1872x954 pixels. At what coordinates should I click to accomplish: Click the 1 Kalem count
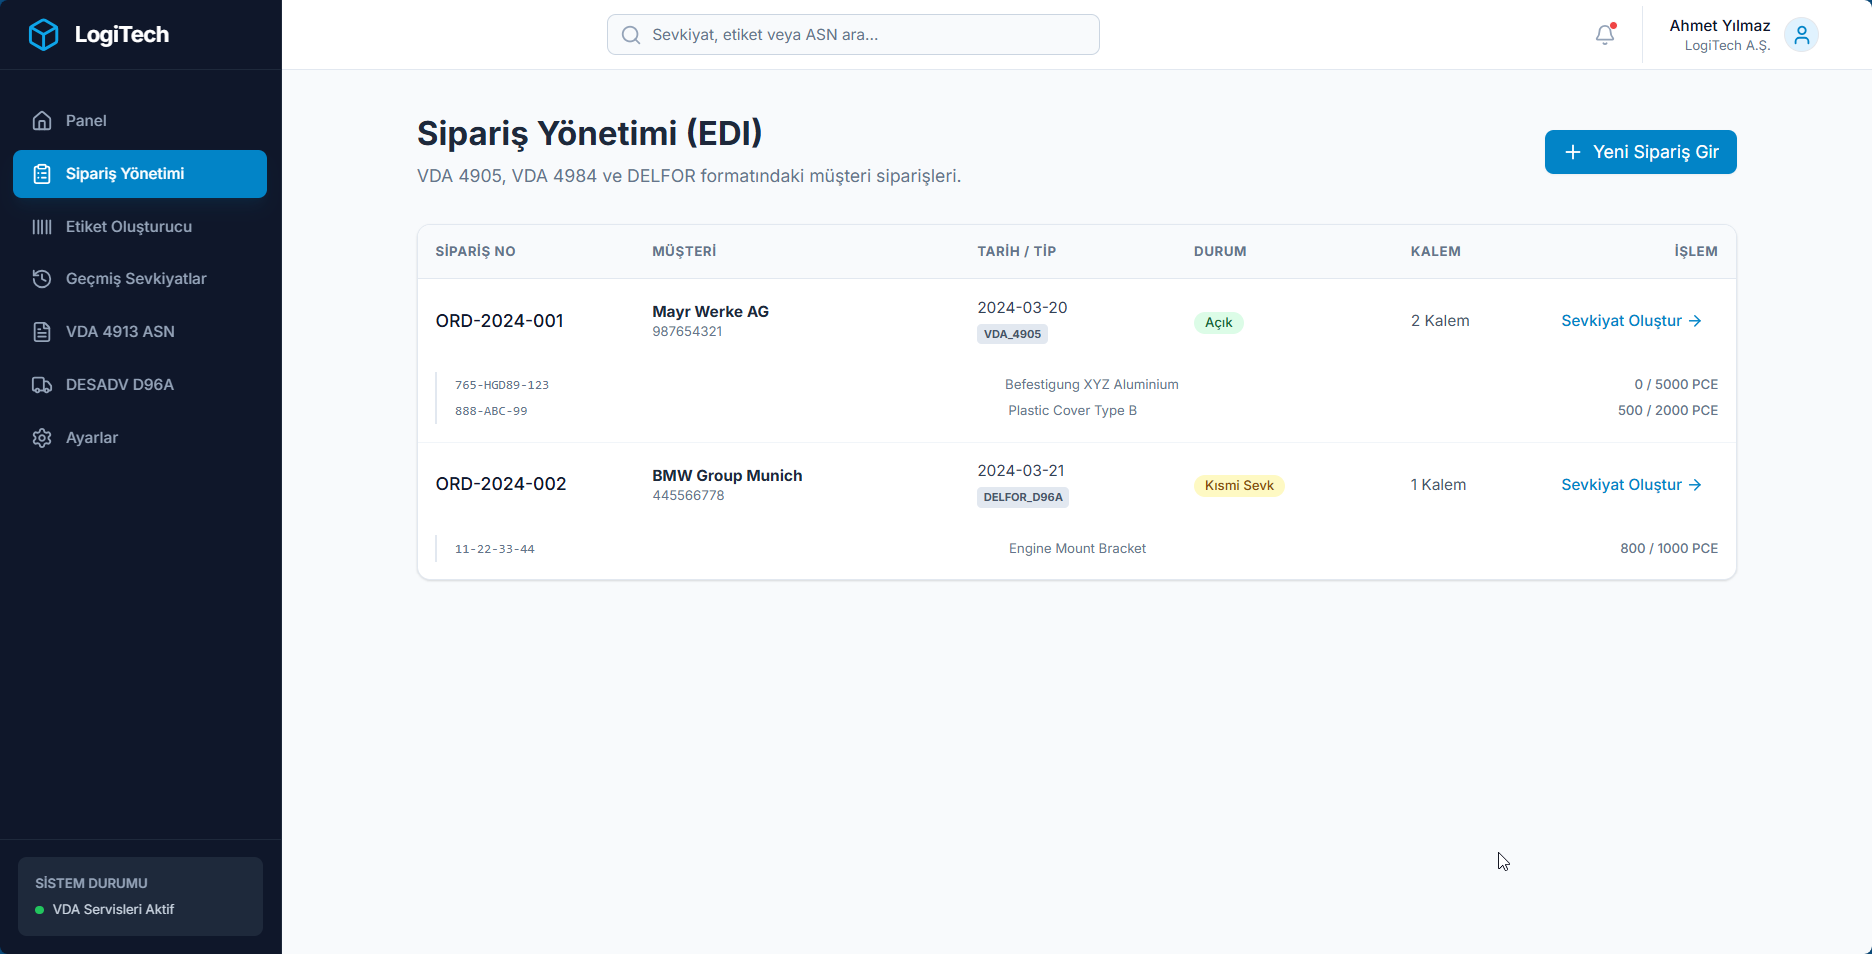(x=1438, y=485)
